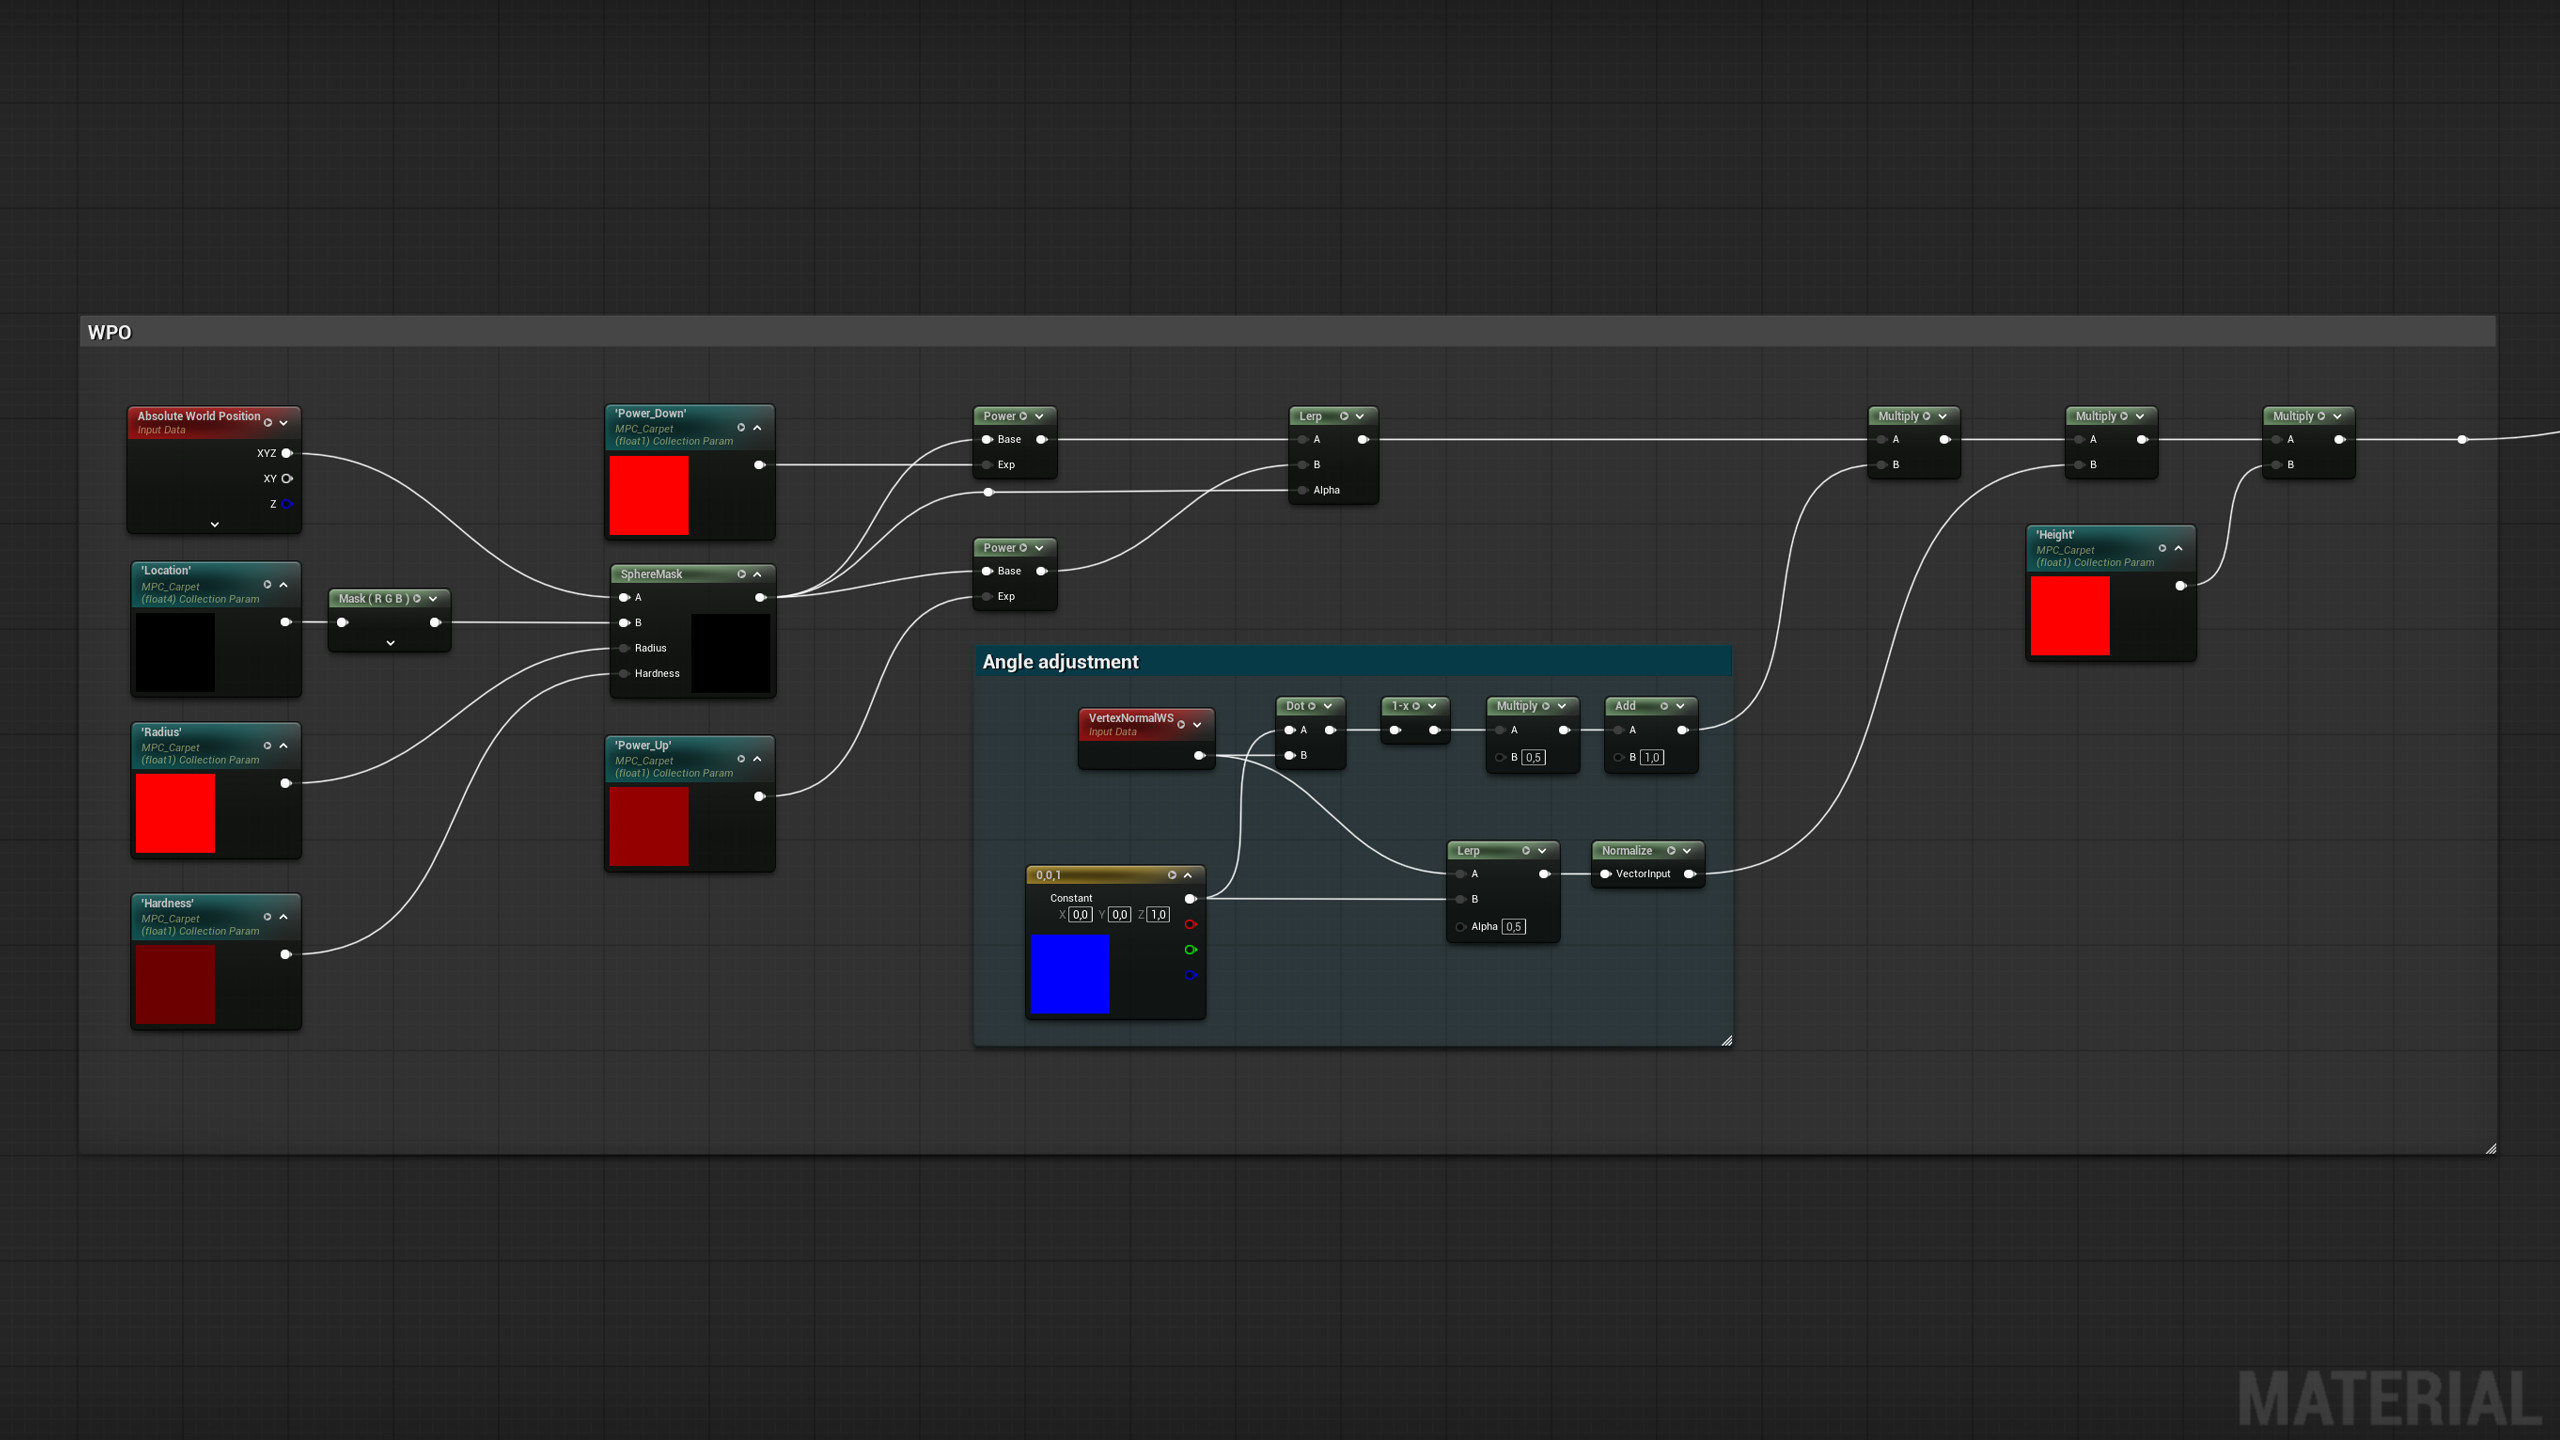Click the XYZ output pin of Absolute World Position
The height and width of the screenshot is (1440, 2560).
[x=287, y=453]
